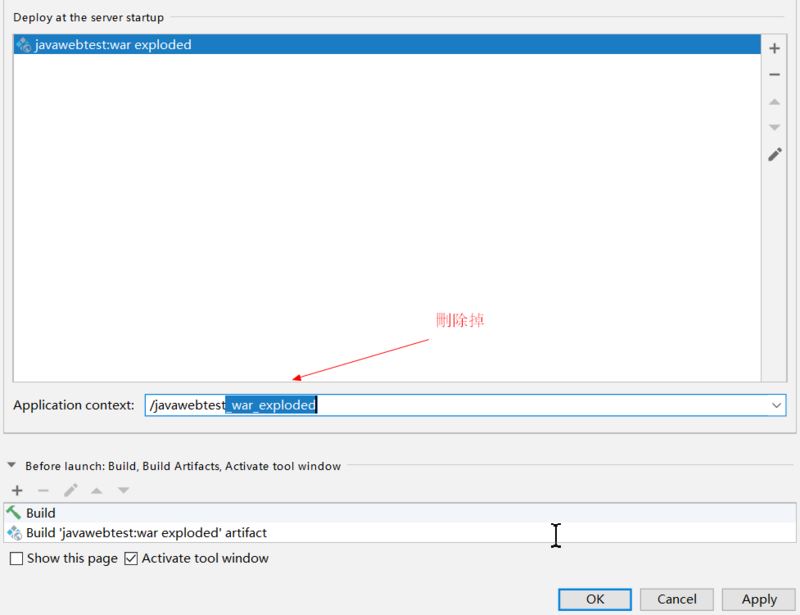The width and height of the screenshot is (800, 615).
Task: Move deployment down with the down arrow
Action: pos(774,127)
